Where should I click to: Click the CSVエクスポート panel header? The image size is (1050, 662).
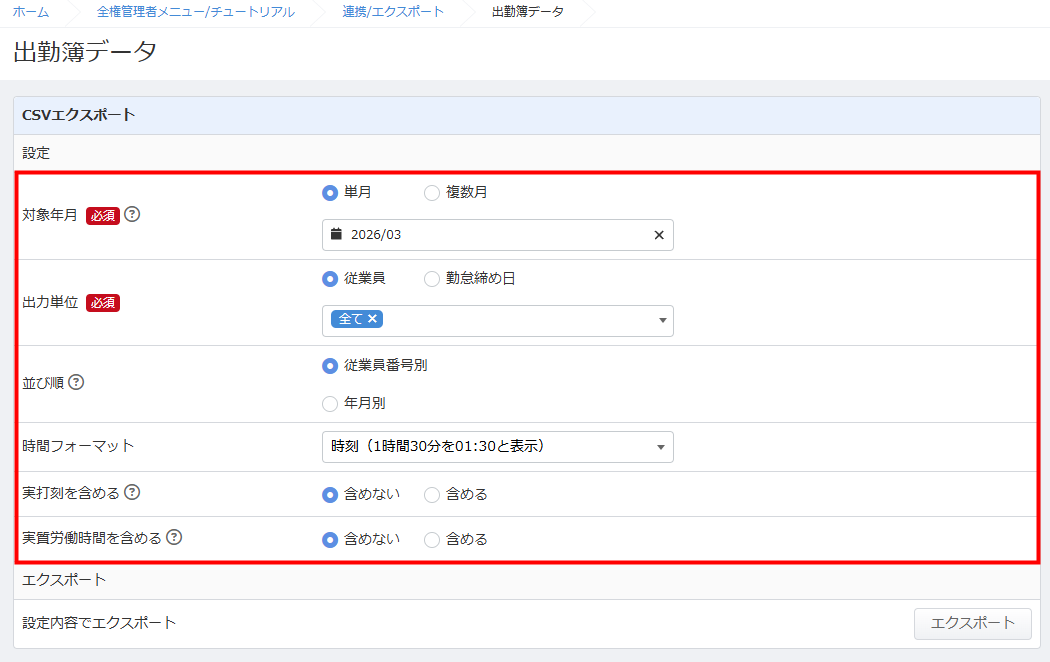527,115
